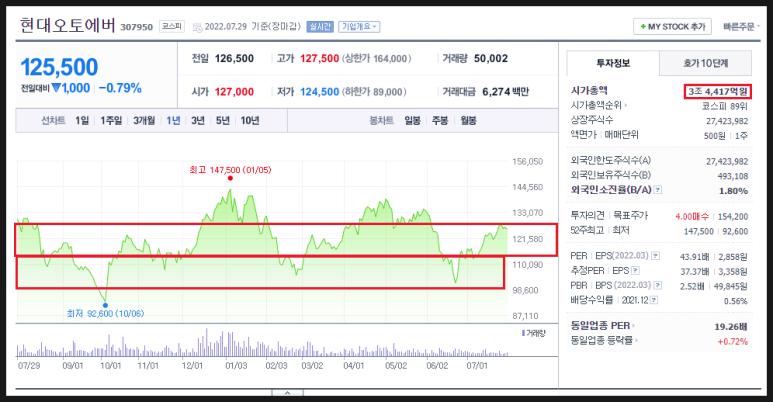773x402 pixels.
Task: Switch to 일봉 candlestick chart
Action: (412, 120)
